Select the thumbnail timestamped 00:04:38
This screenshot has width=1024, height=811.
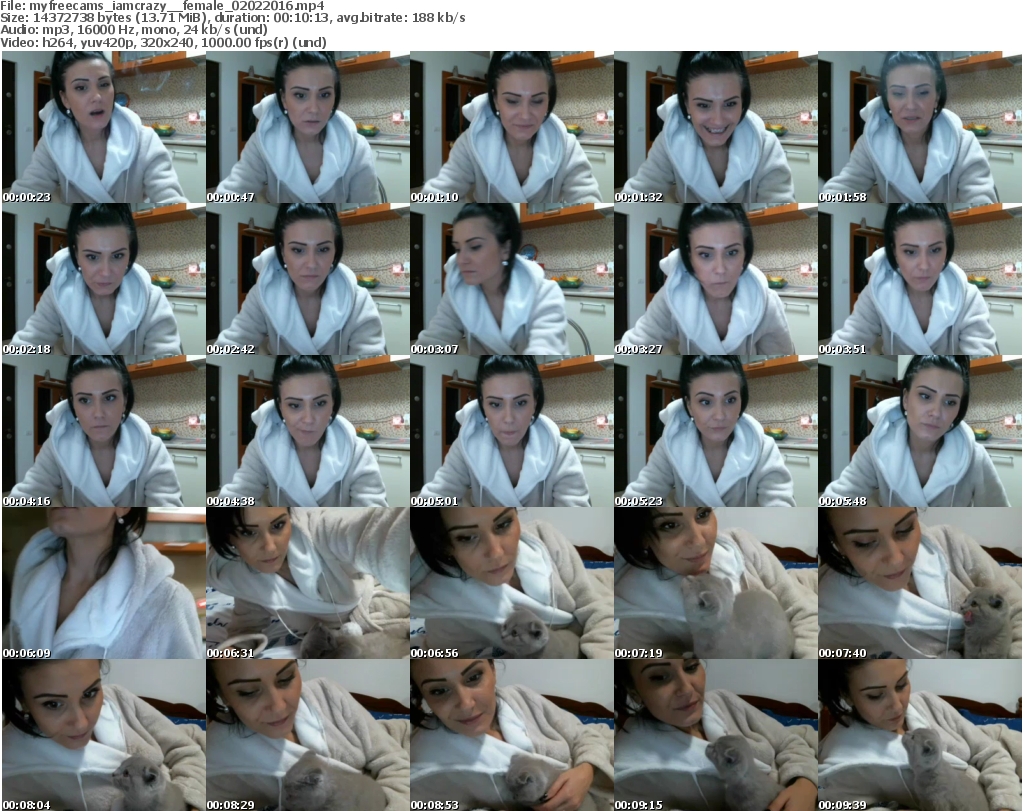[x=308, y=432]
